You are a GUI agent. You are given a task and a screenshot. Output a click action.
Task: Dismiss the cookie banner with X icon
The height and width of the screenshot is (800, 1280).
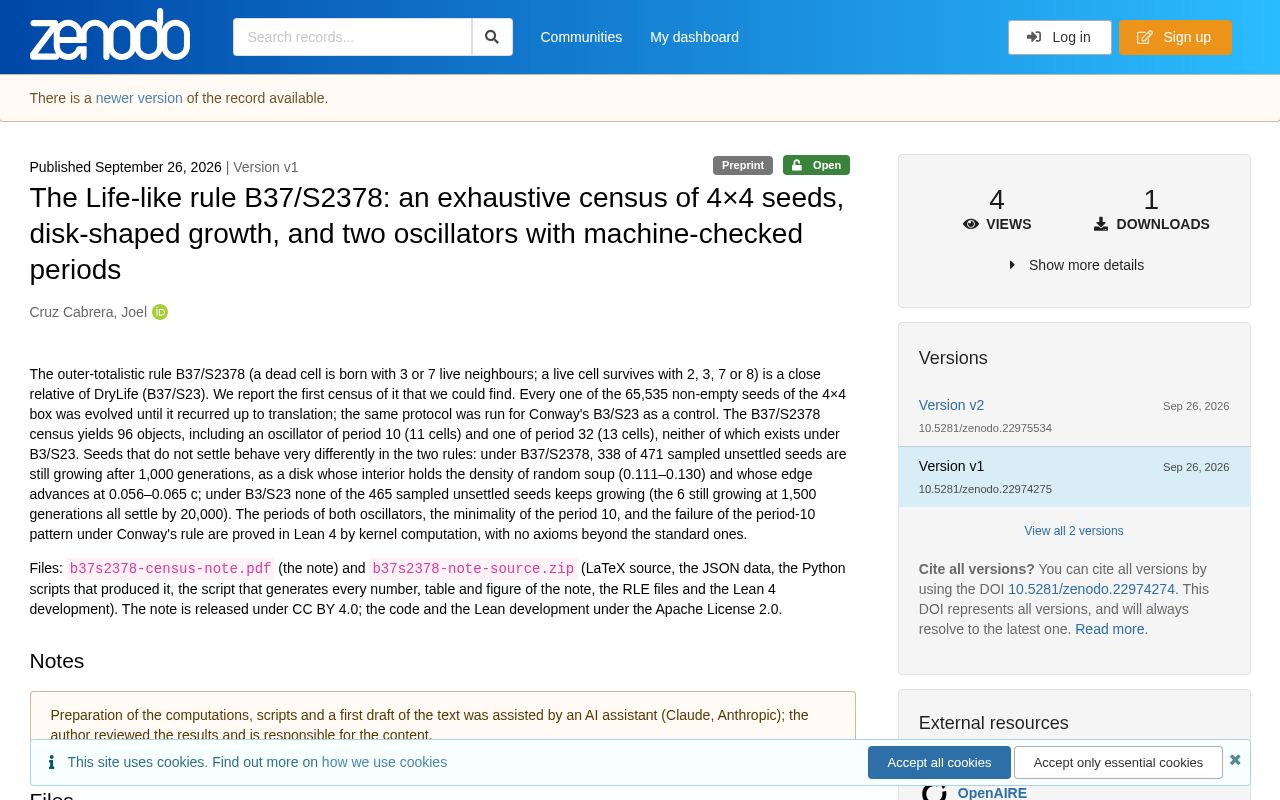[1235, 760]
